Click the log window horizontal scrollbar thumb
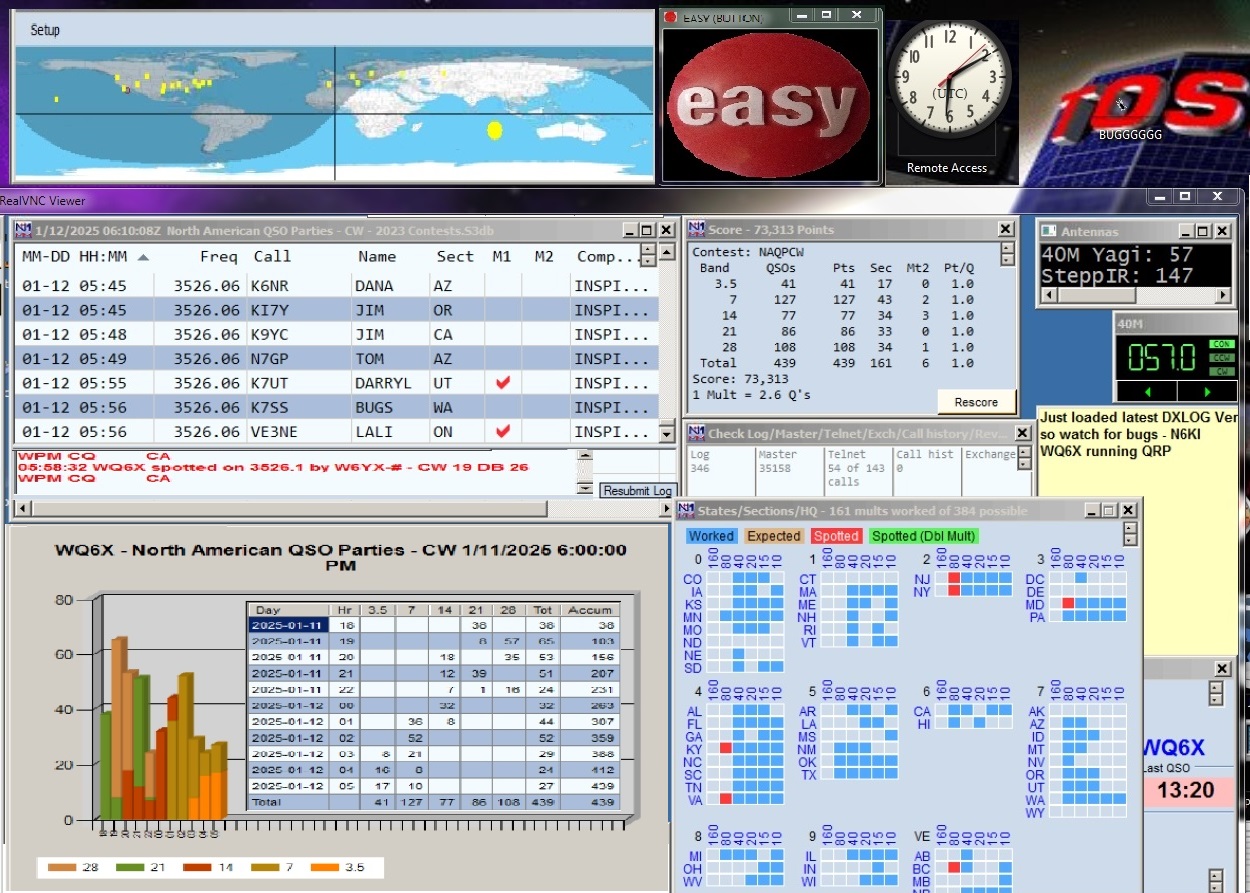This screenshot has height=893, width=1250. click(288, 508)
